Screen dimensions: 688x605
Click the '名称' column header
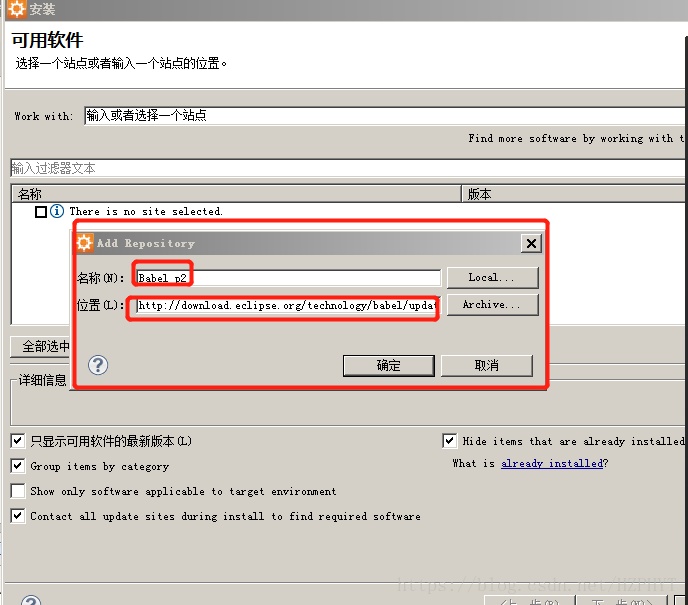pyautogui.click(x=235, y=194)
